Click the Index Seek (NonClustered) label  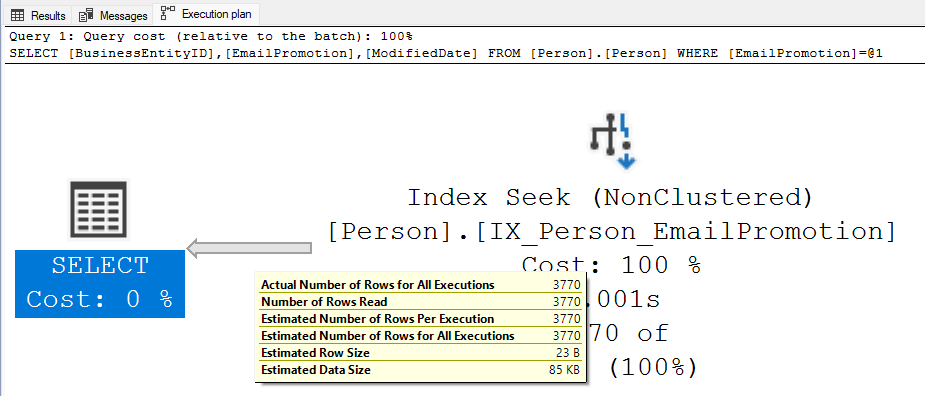click(x=611, y=197)
